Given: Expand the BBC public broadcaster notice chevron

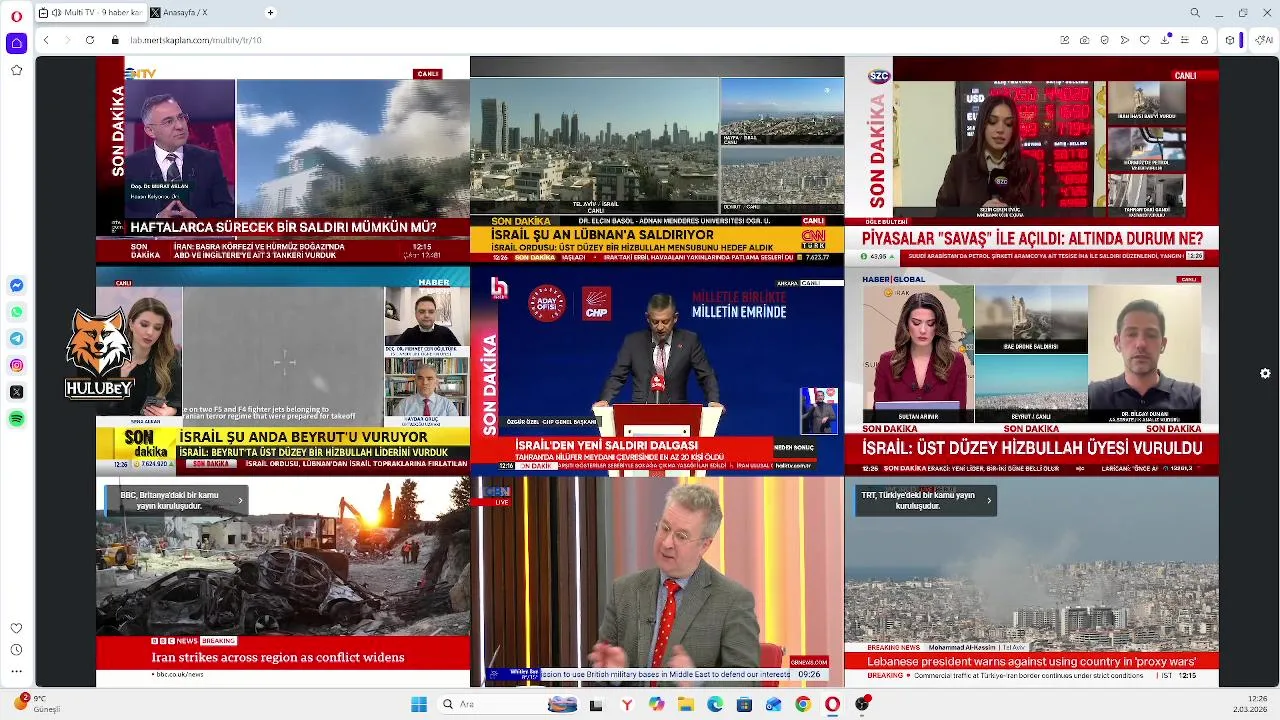Looking at the screenshot, I should [240, 500].
